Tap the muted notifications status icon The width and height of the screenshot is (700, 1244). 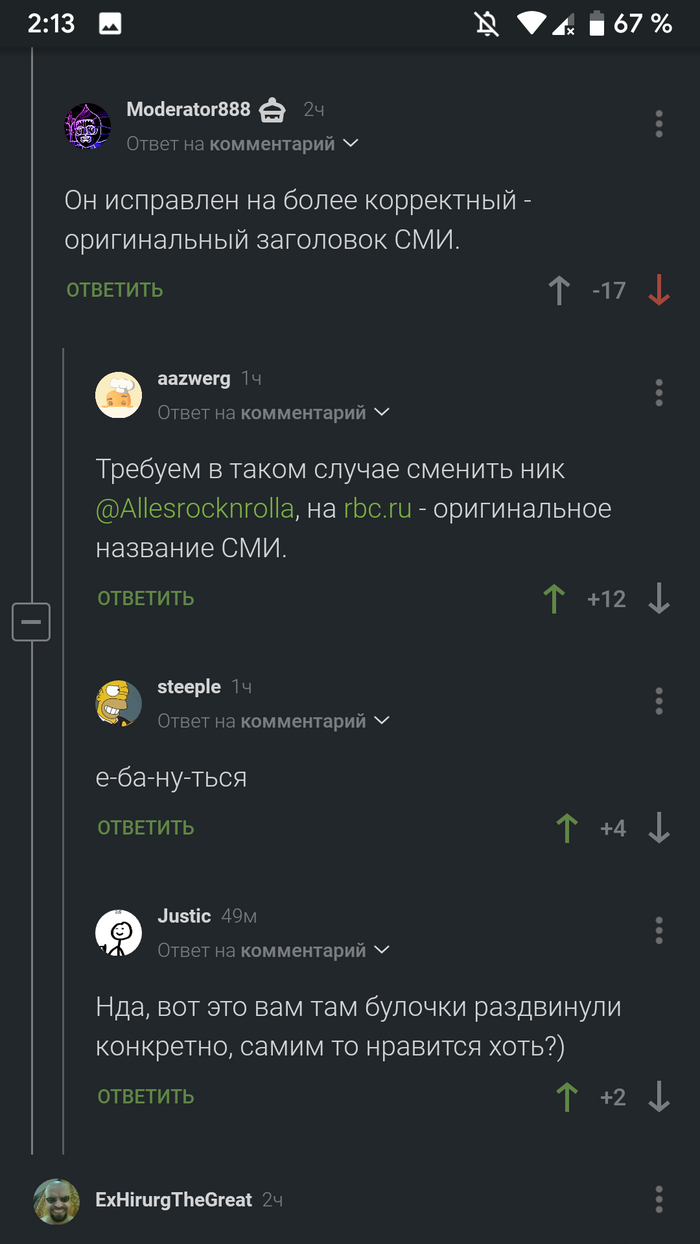point(487,24)
